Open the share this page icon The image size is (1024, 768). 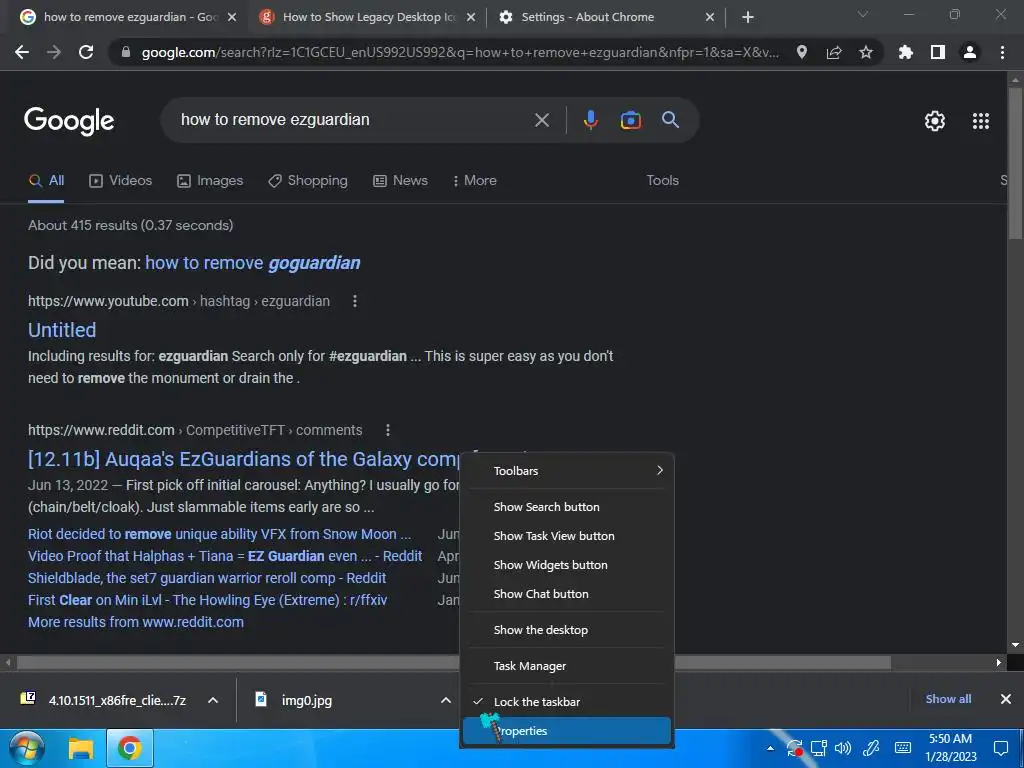tap(833, 52)
